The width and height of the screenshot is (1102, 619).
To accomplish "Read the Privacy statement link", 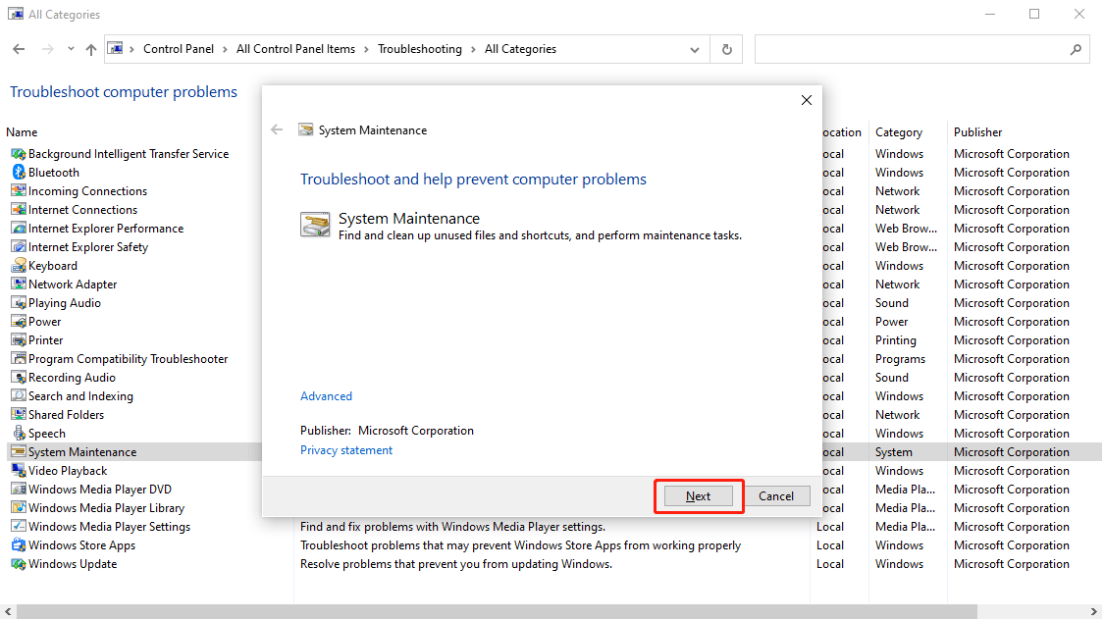I will 346,450.
